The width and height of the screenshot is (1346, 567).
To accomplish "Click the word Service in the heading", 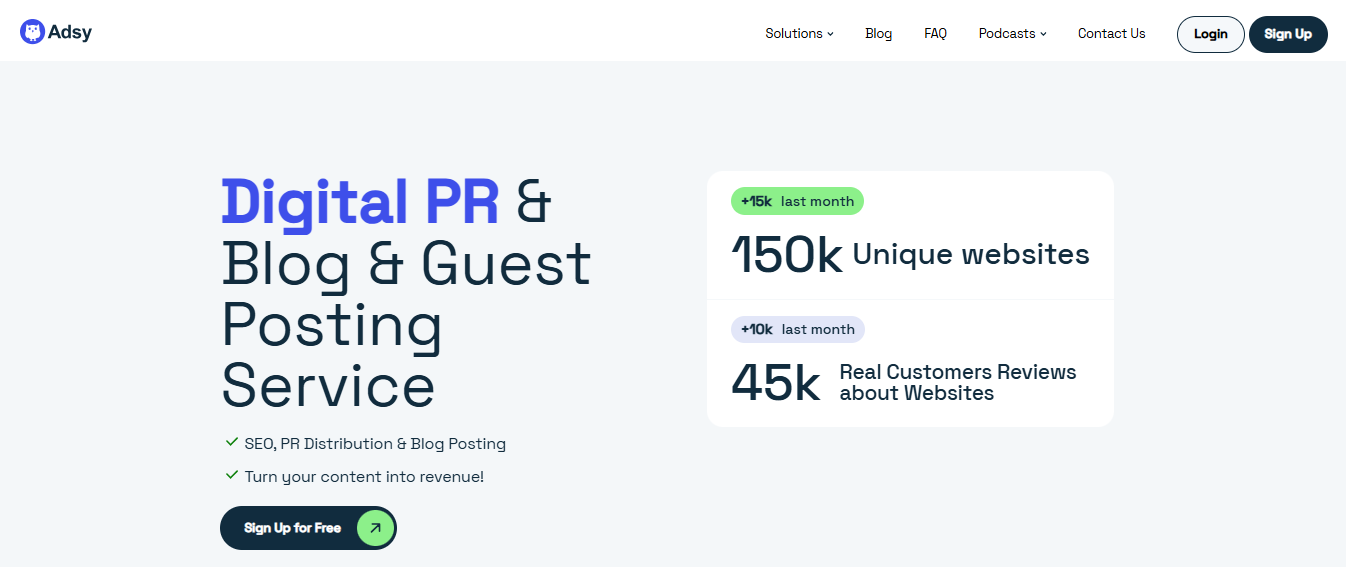I will [x=328, y=385].
